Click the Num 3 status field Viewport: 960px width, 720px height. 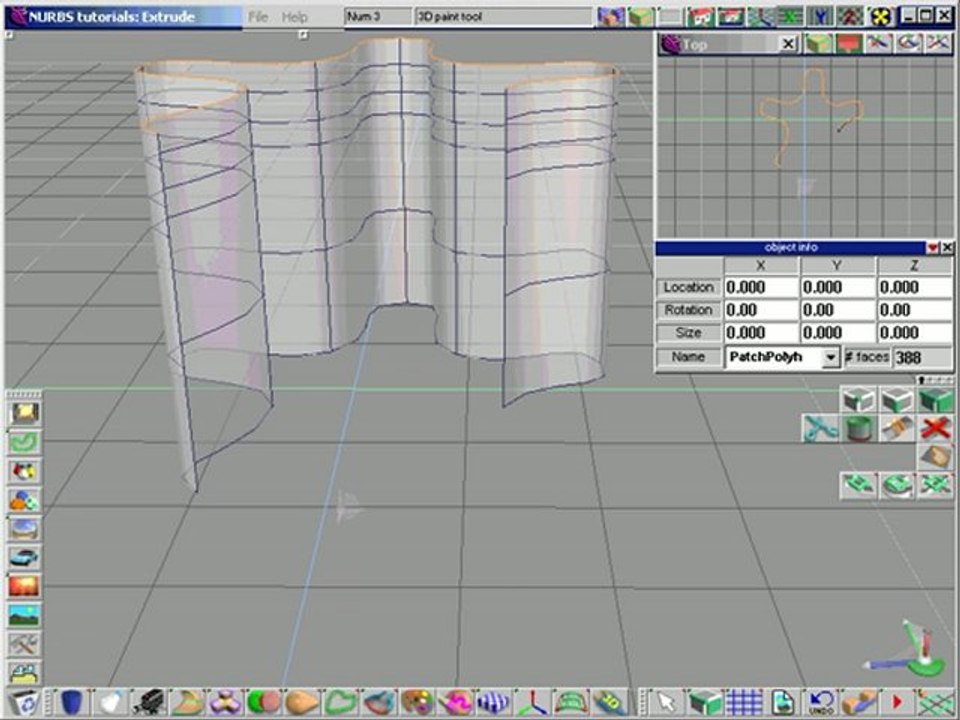coord(378,17)
